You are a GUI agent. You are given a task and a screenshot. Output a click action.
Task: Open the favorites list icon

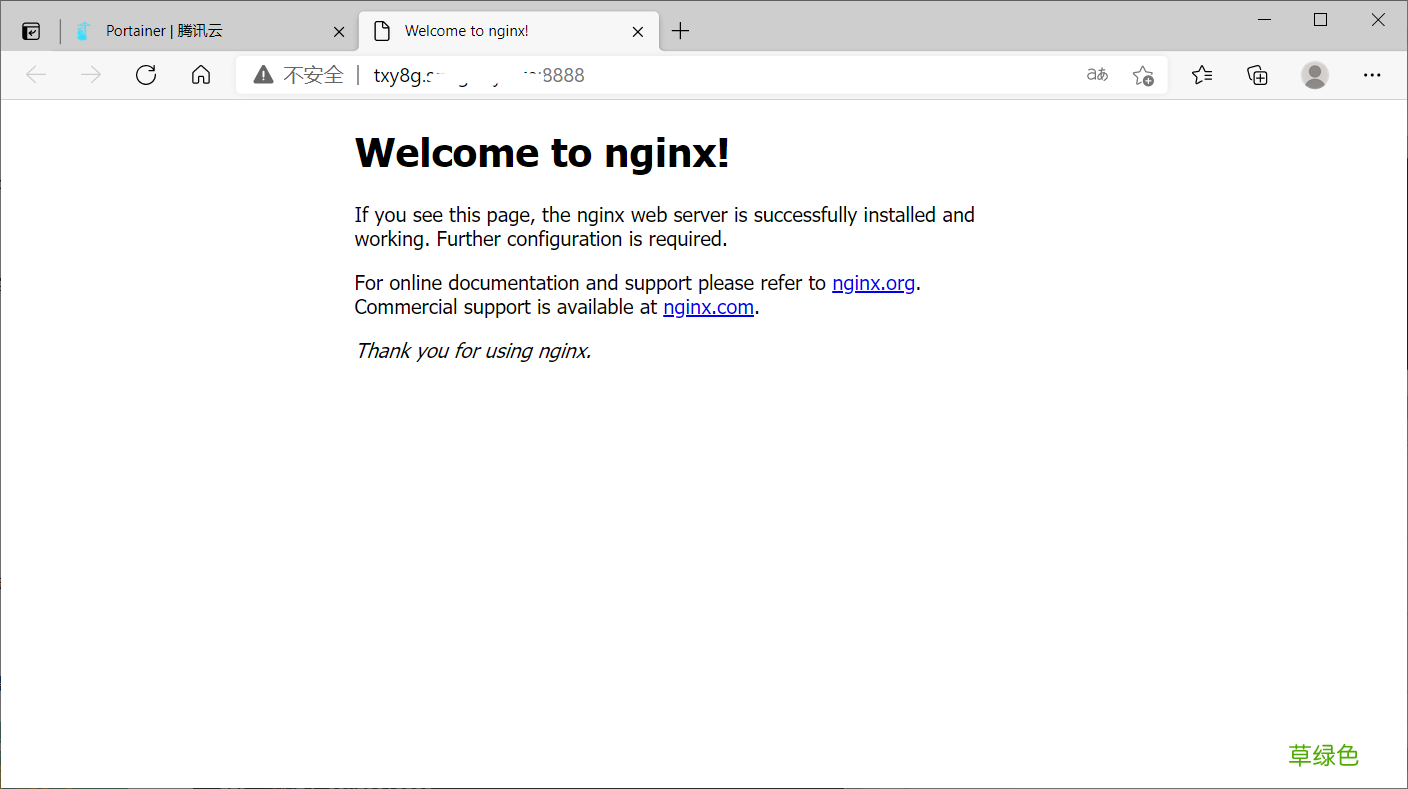[x=1202, y=75]
